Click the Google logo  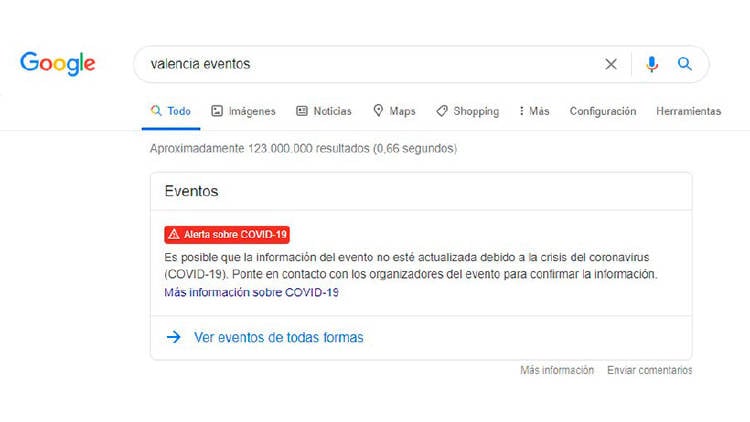(x=57, y=63)
